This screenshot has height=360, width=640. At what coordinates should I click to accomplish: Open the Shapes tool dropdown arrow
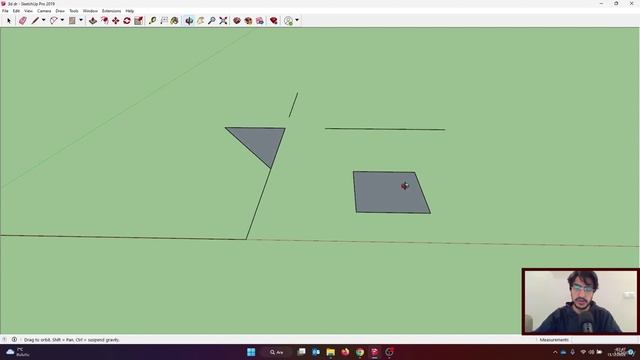(81, 20)
